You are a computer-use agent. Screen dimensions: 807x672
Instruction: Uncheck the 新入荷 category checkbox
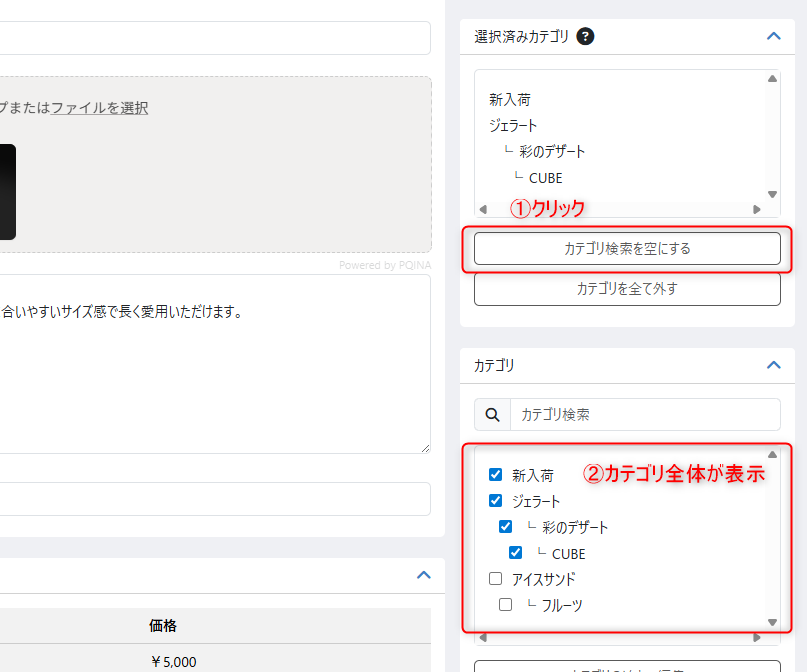pyautogui.click(x=495, y=475)
